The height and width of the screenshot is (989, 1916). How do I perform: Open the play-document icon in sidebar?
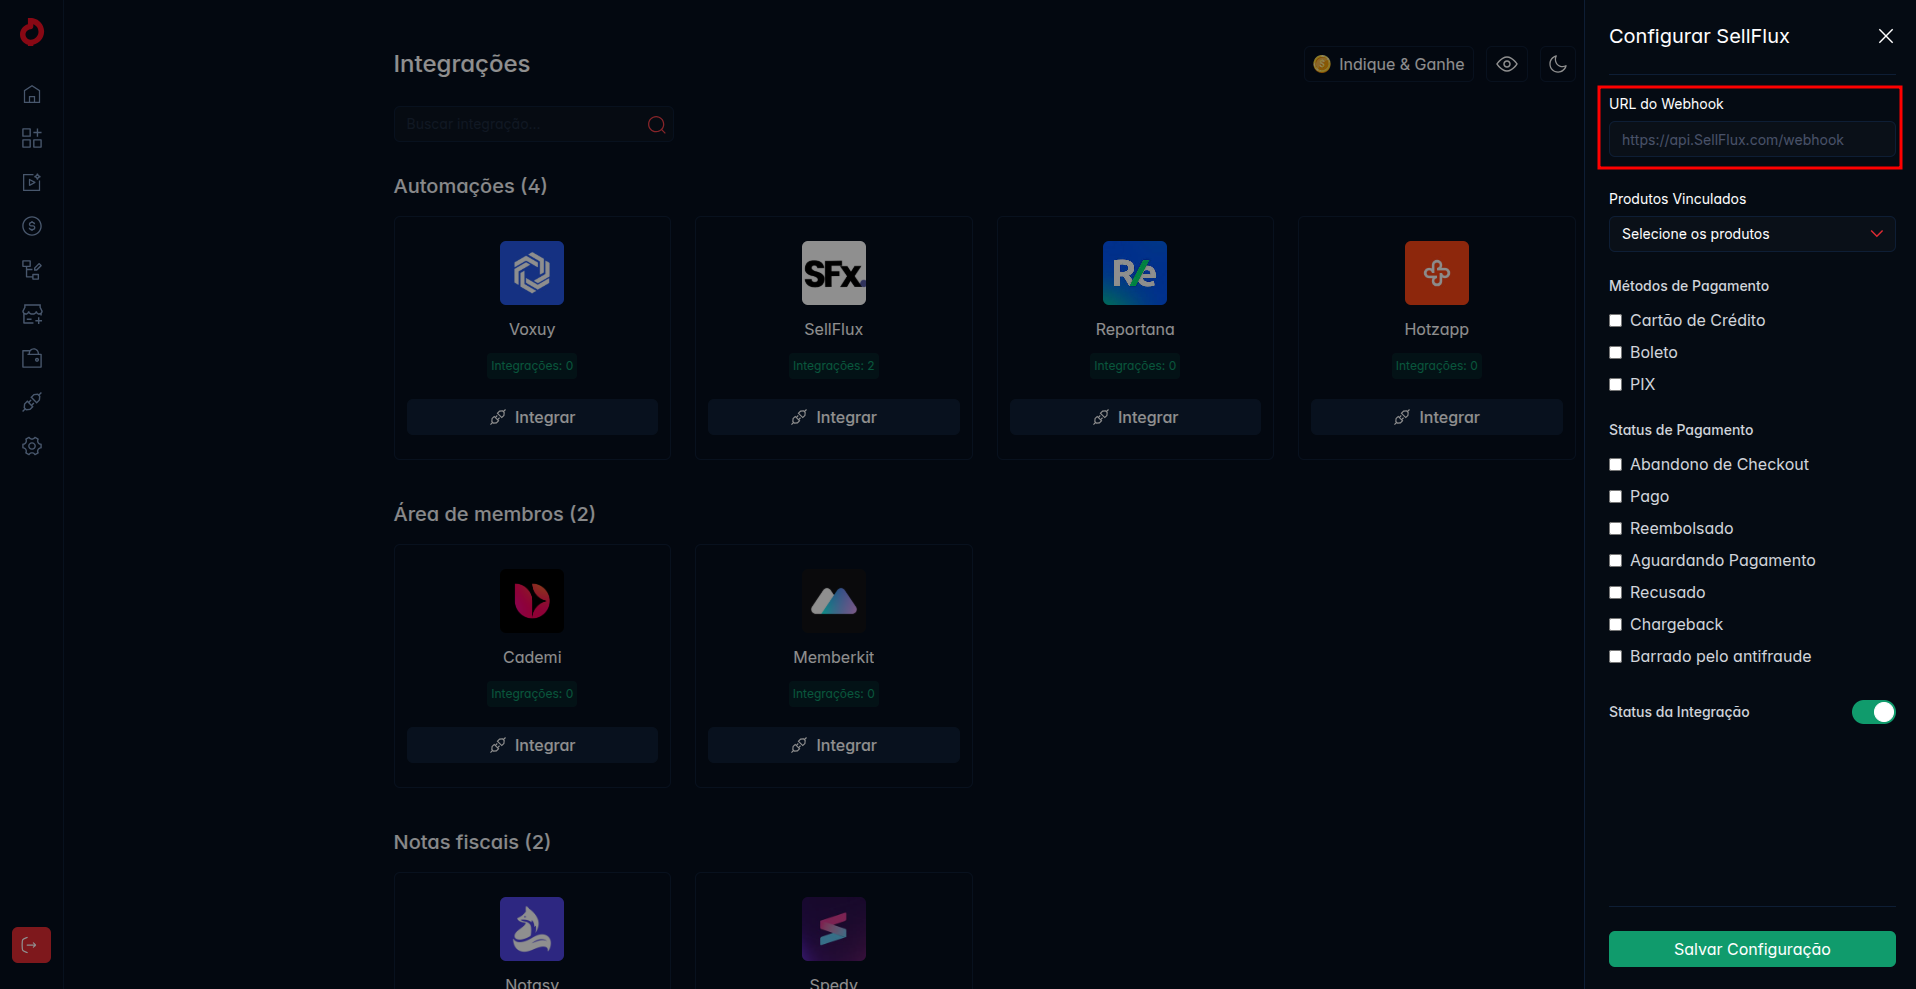click(32, 182)
